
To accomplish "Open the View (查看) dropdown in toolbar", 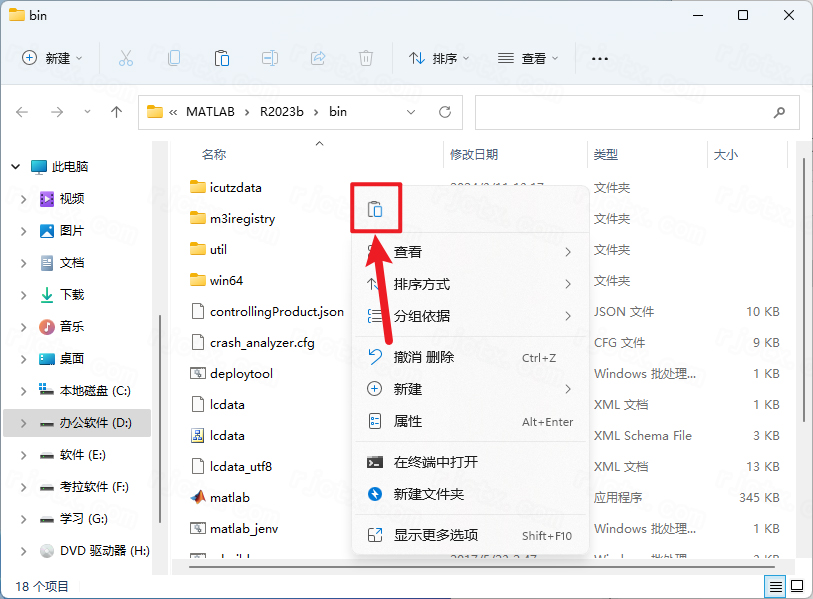I will pyautogui.click(x=528, y=58).
